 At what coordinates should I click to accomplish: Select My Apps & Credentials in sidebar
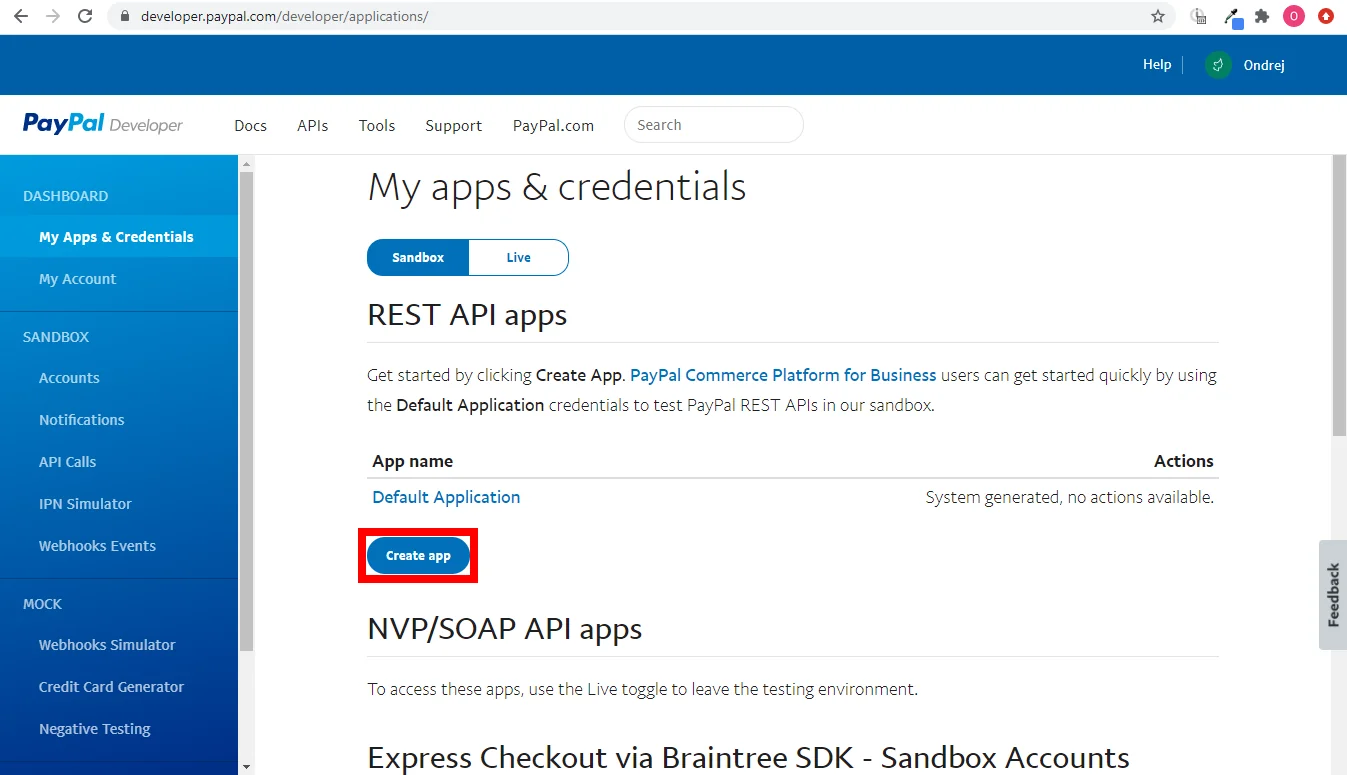click(119, 237)
